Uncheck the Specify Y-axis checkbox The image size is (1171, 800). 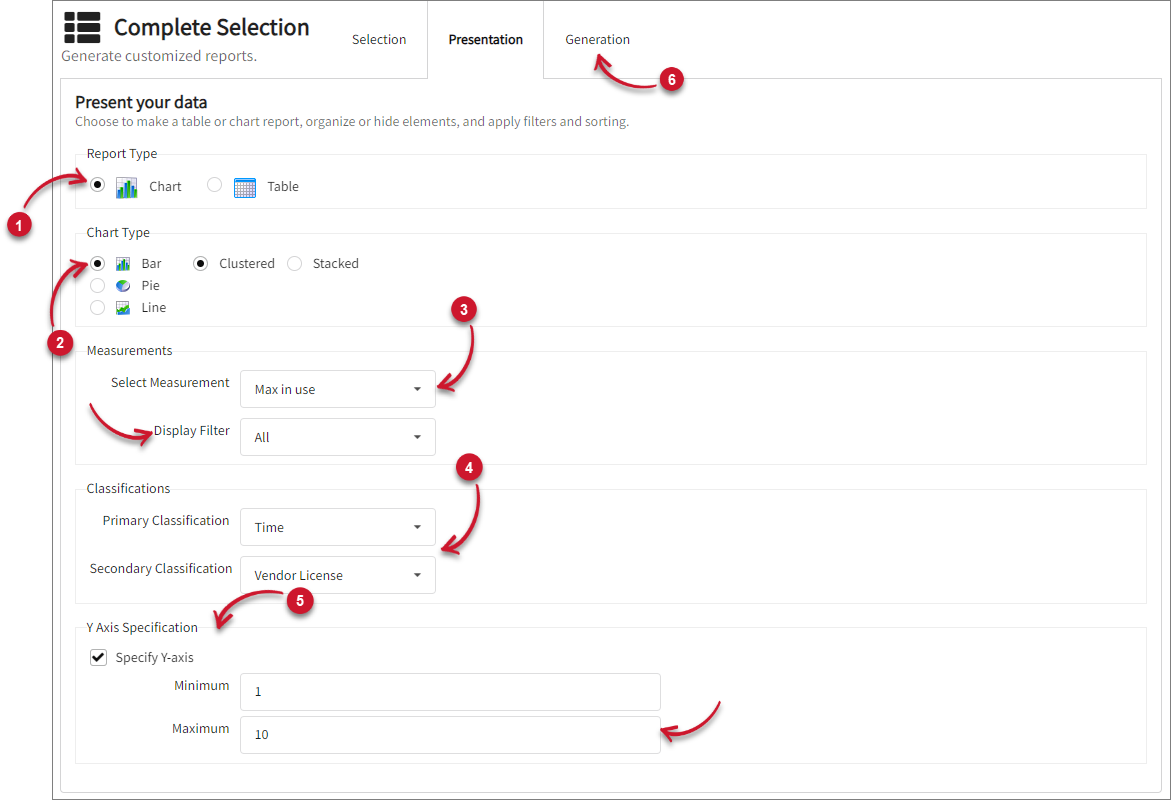98,658
